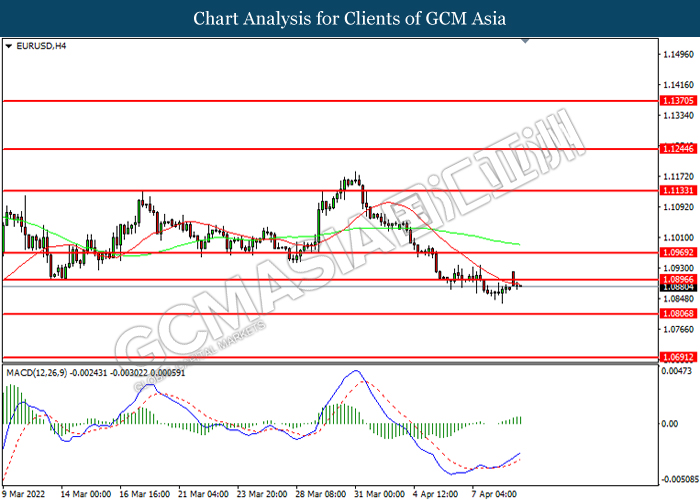Click the 1.13340 price scale value
700x500 pixels.
(679, 116)
